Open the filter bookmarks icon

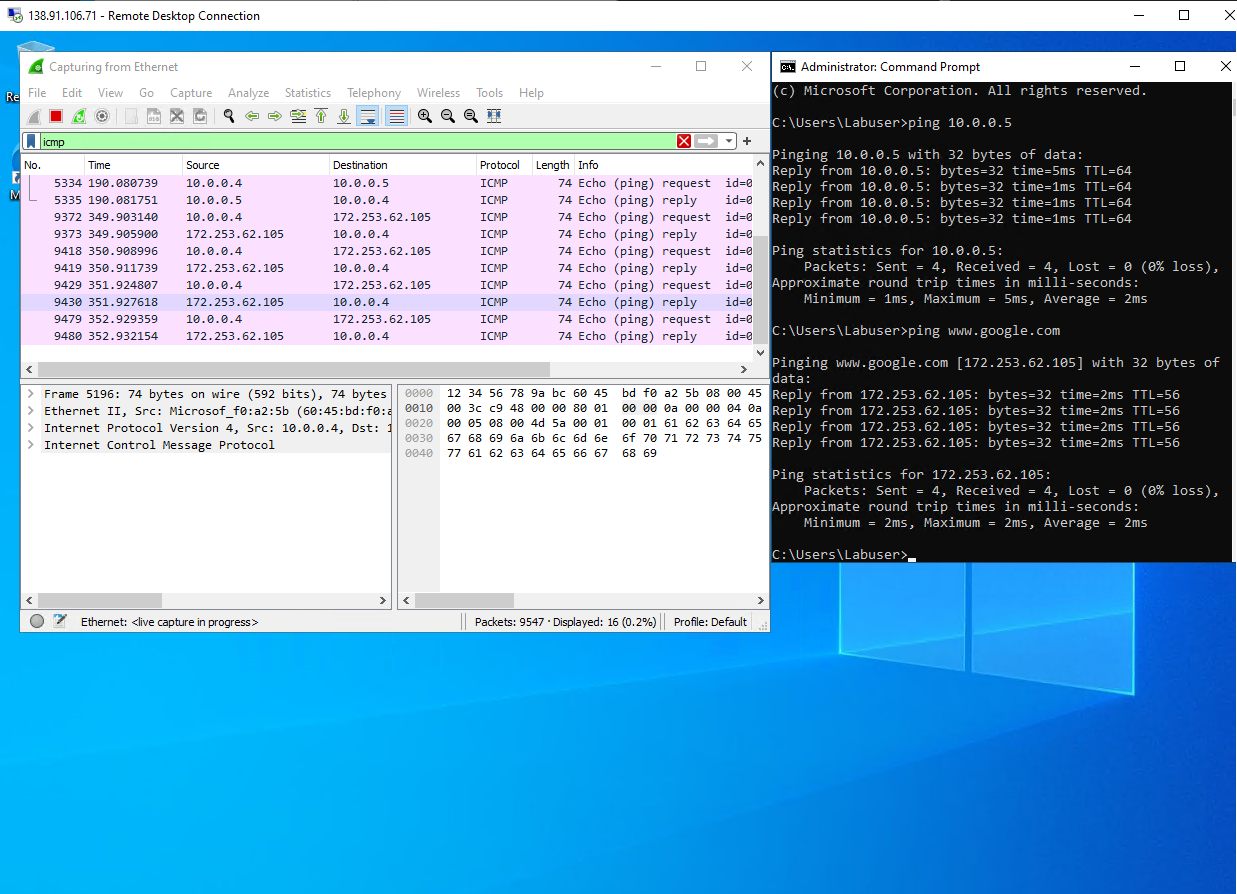tap(32, 141)
